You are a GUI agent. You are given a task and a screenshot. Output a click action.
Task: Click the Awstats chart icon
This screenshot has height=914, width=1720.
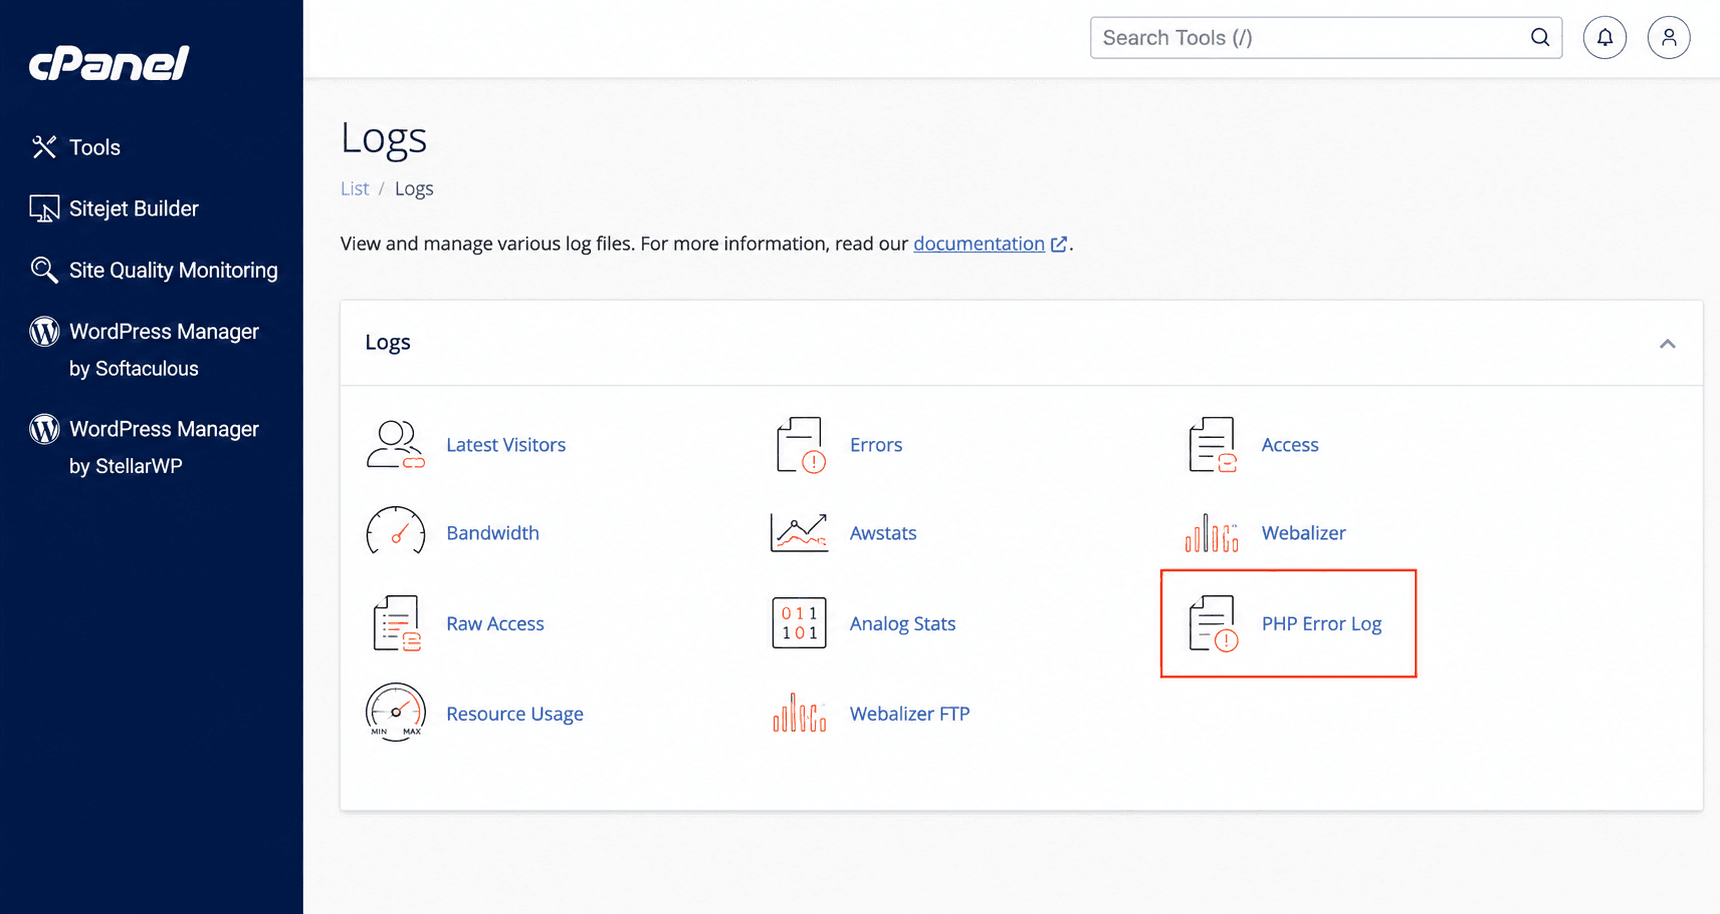click(x=799, y=532)
